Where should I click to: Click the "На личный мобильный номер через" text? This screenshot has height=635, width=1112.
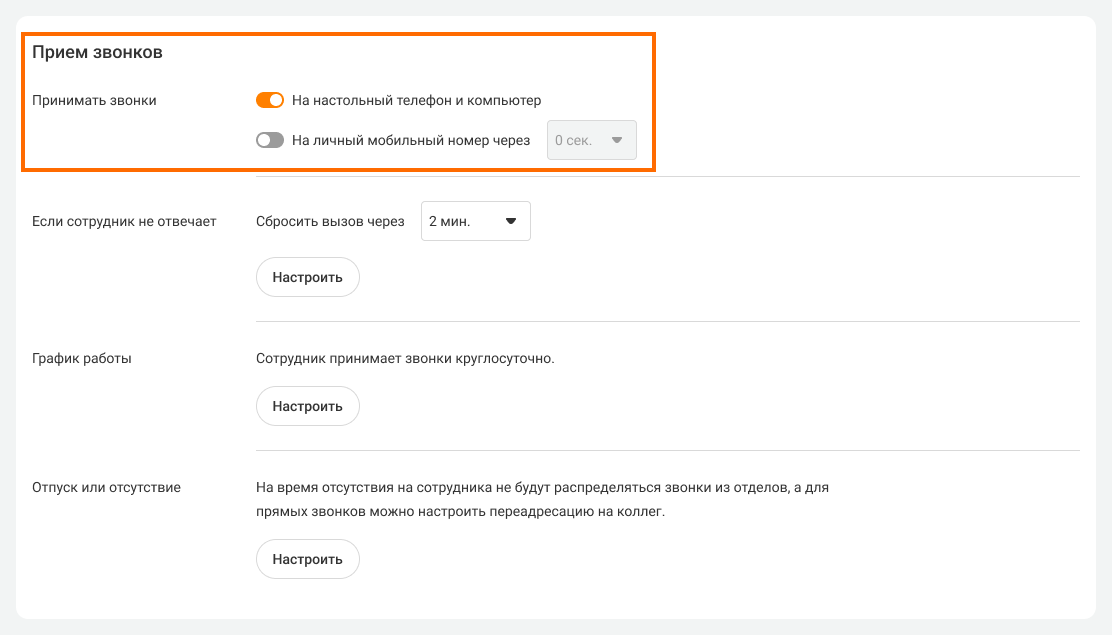coord(411,140)
